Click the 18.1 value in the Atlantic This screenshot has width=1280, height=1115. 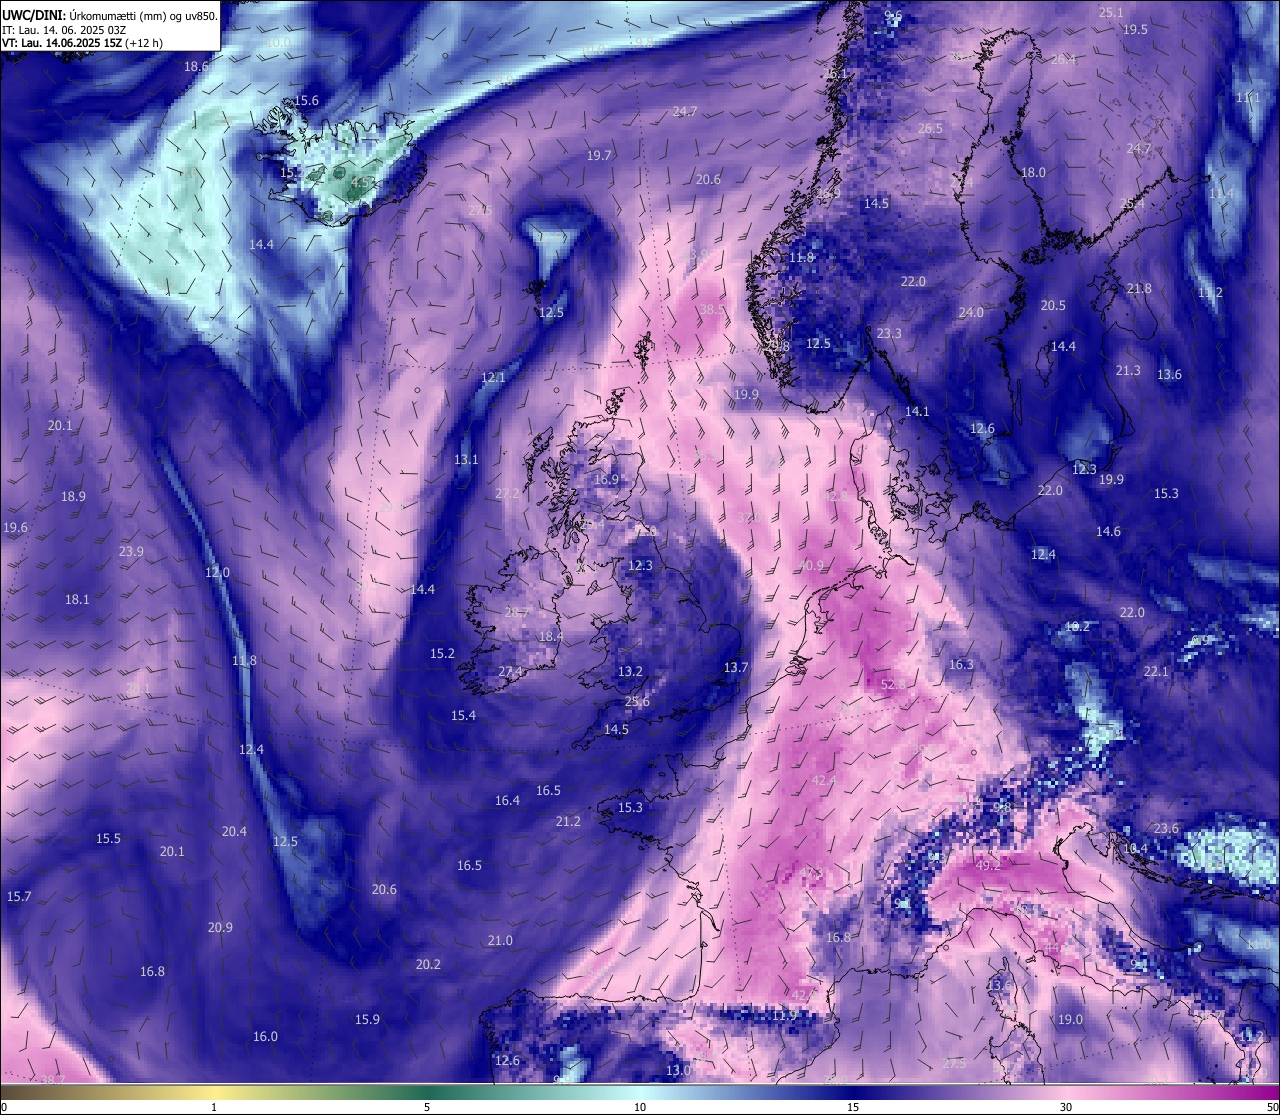[77, 600]
